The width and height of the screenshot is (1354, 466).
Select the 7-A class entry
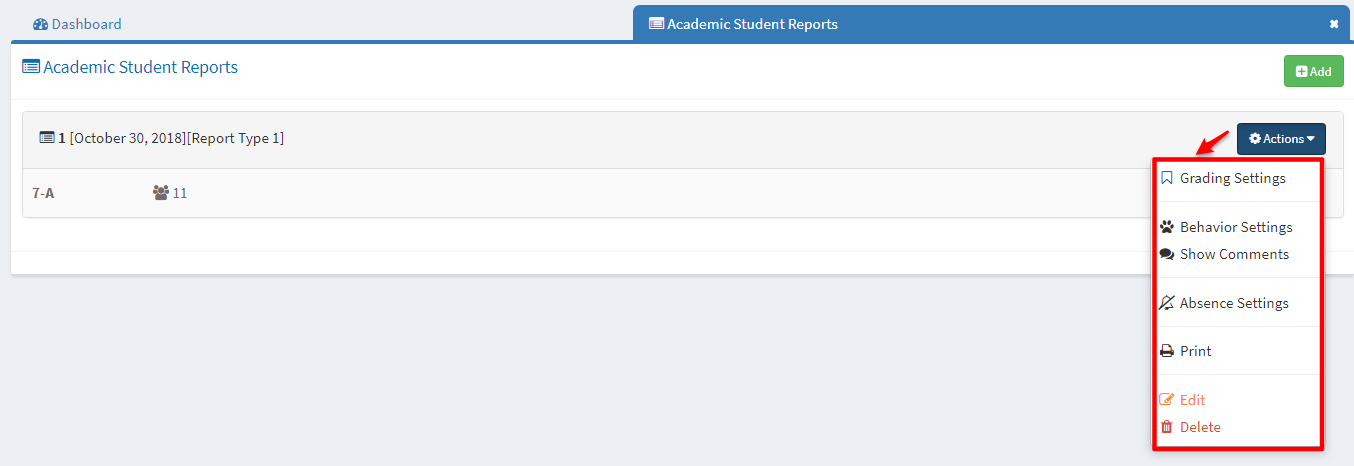point(43,193)
